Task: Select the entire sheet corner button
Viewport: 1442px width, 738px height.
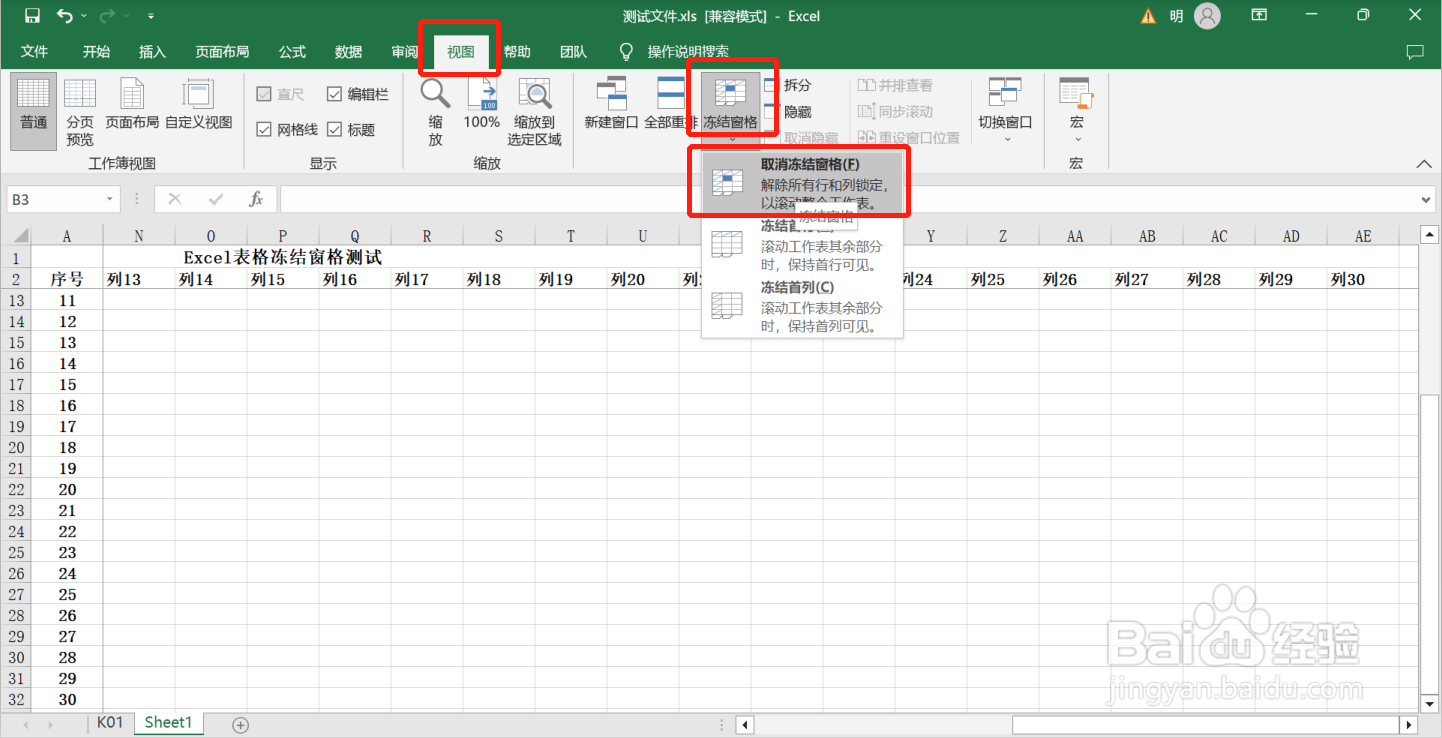Action: click(16, 236)
